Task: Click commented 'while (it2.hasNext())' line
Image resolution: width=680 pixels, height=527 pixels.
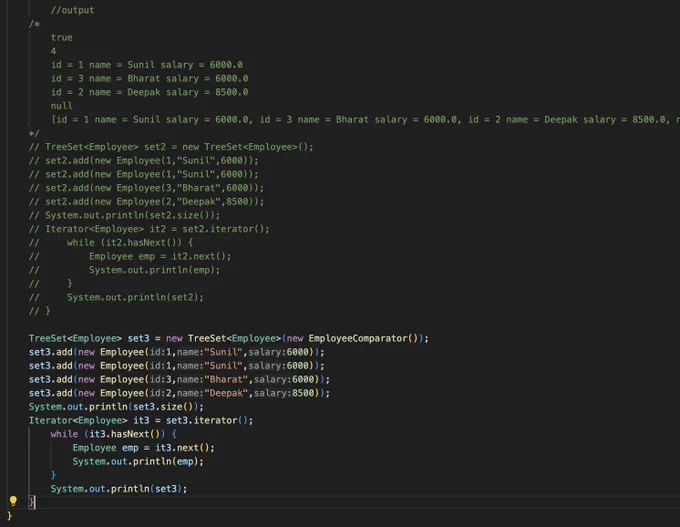Action: point(111,242)
